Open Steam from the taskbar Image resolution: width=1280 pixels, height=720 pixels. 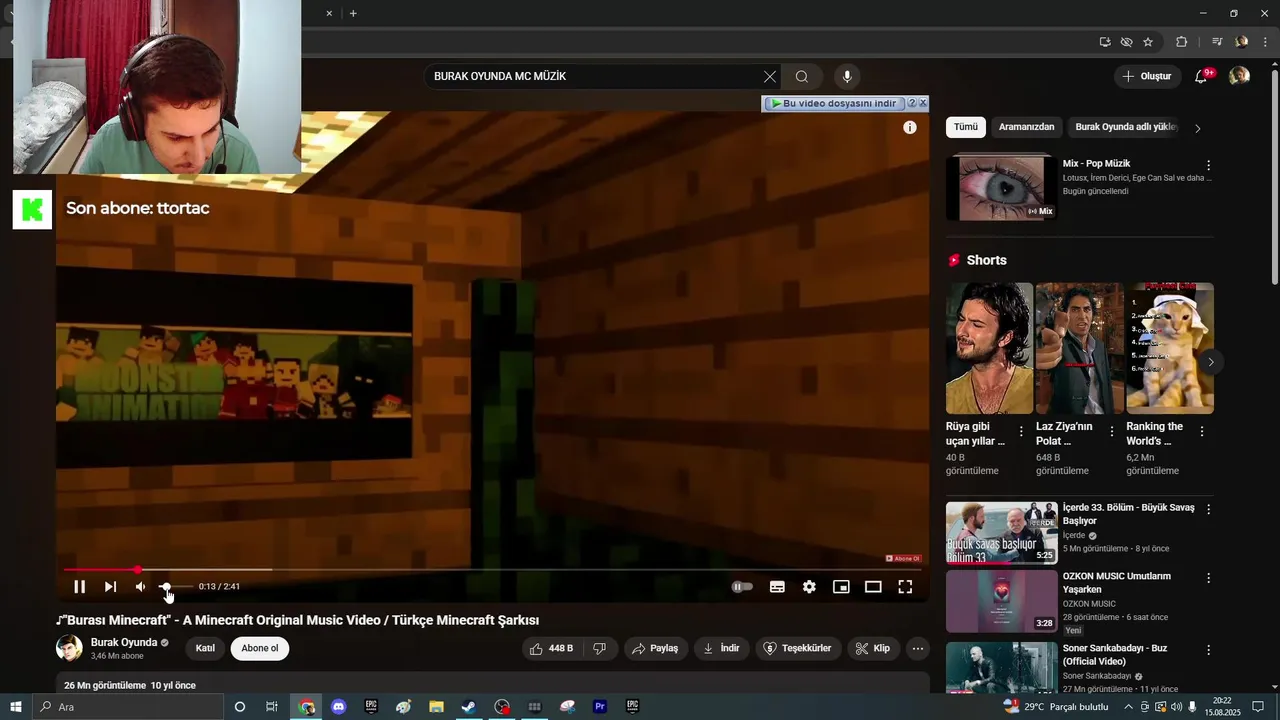click(468, 706)
